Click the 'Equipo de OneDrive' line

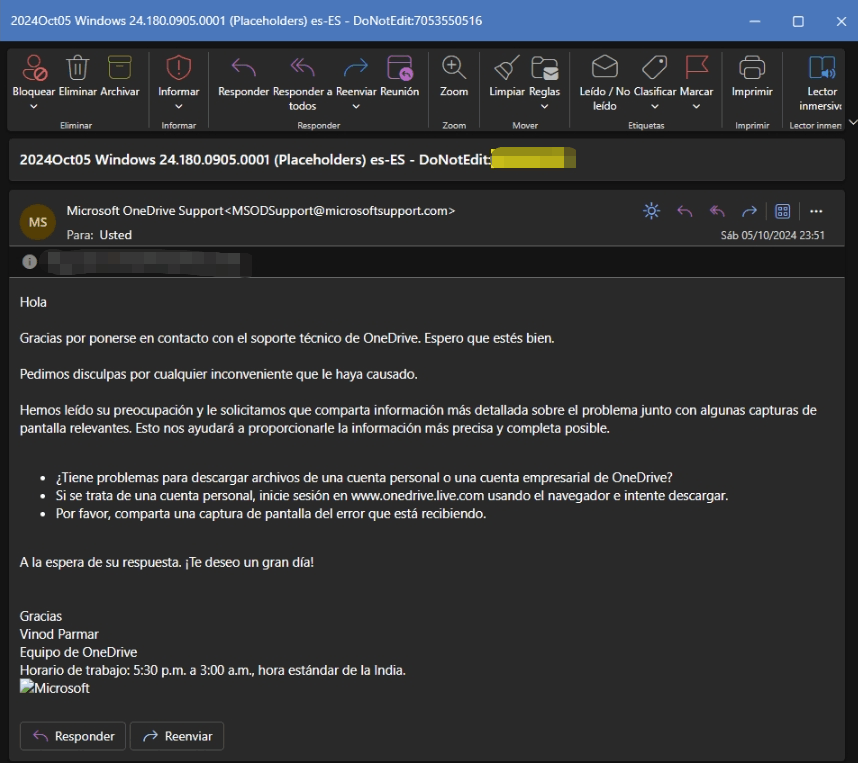click(x=78, y=652)
